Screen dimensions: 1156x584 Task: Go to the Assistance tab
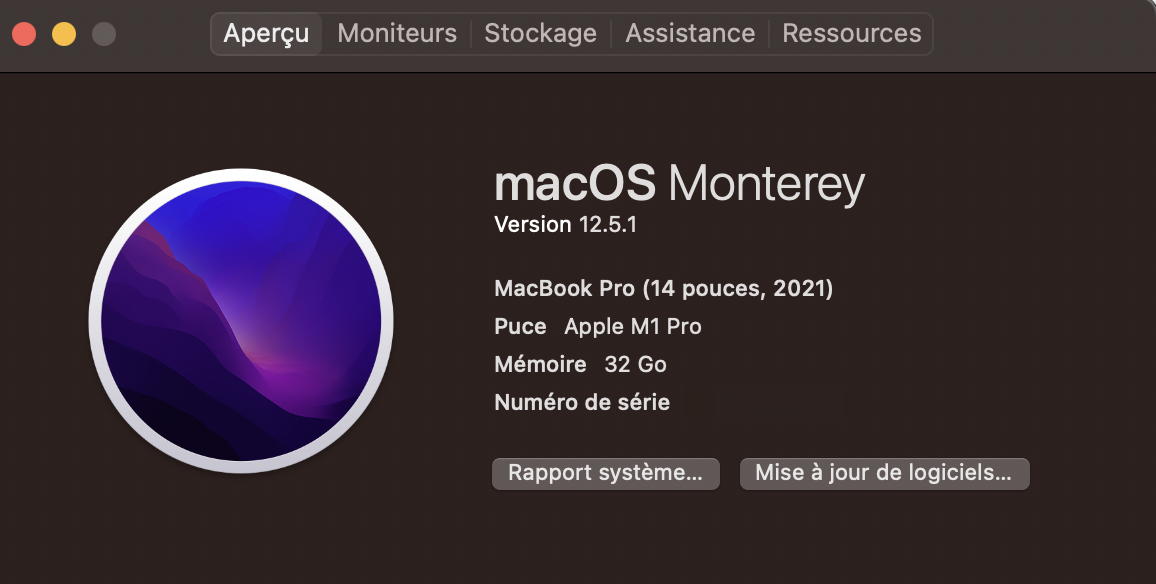pyautogui.click(x=690, y=33)
